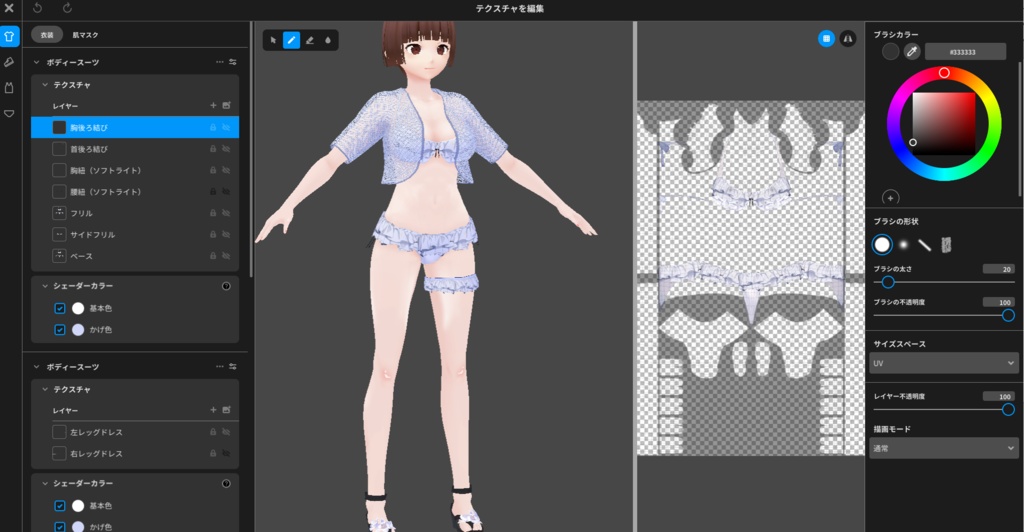Adjust the ブラシの不透明度 slider handle

pyautogui.click(x=1008, y=316)
